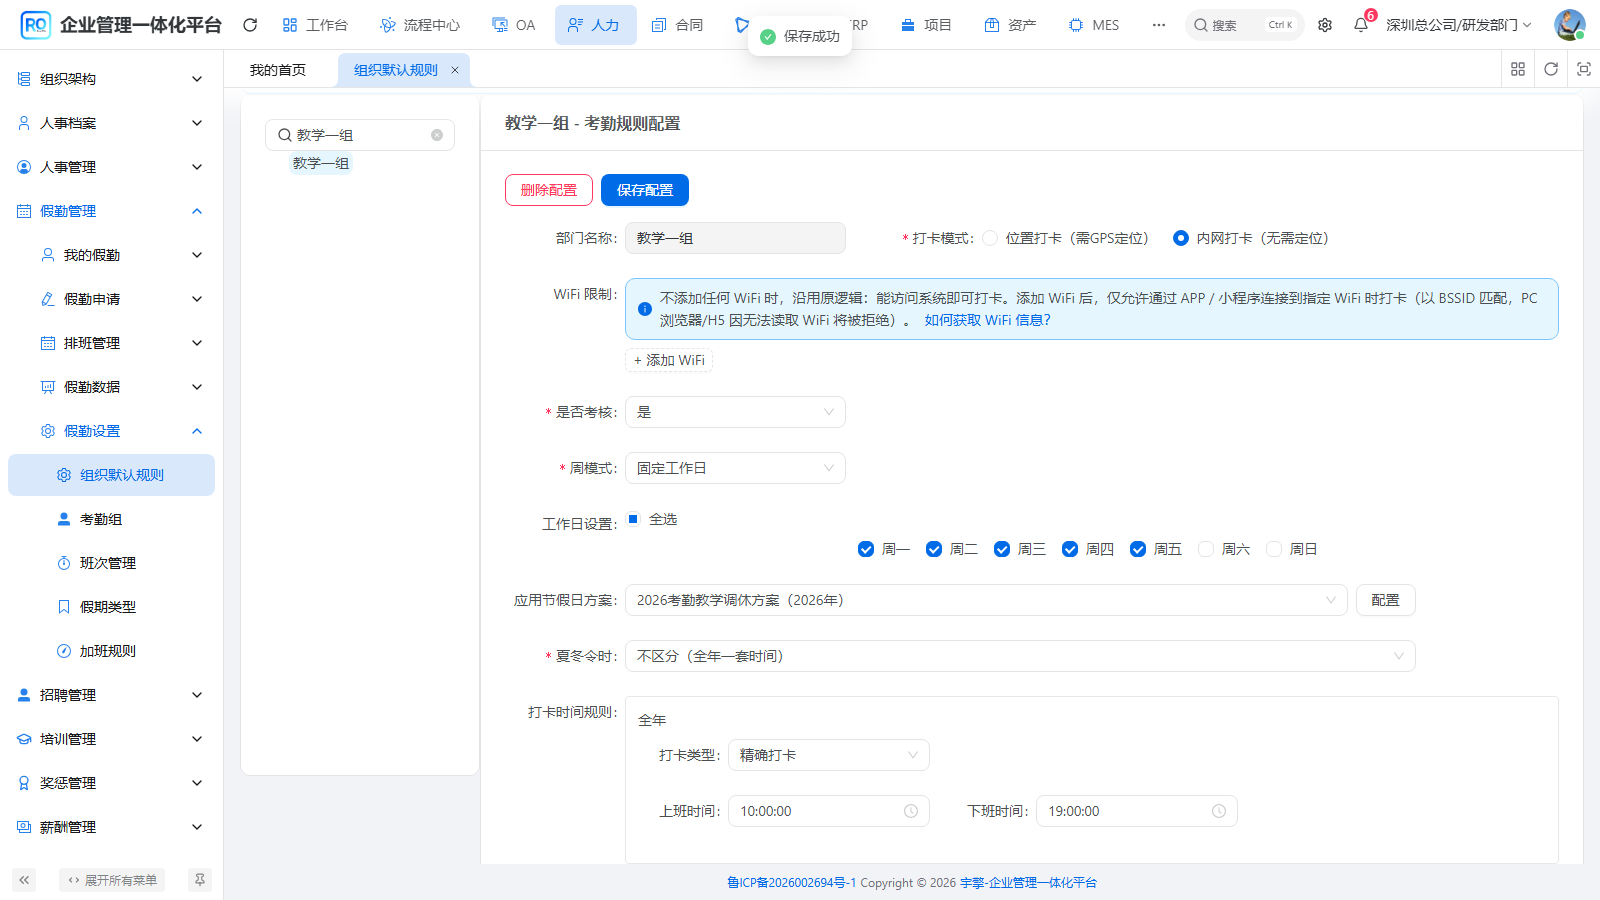The height and width of the screenshot is (900, 1600).
Task: Check the 周日 checkbox
Action: coord(1274,549)
